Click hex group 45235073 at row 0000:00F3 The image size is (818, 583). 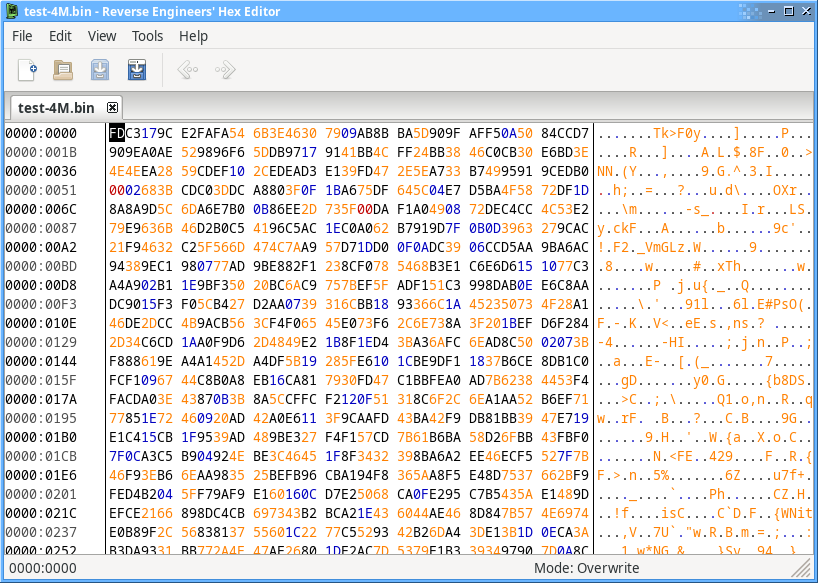coord(501,305)
